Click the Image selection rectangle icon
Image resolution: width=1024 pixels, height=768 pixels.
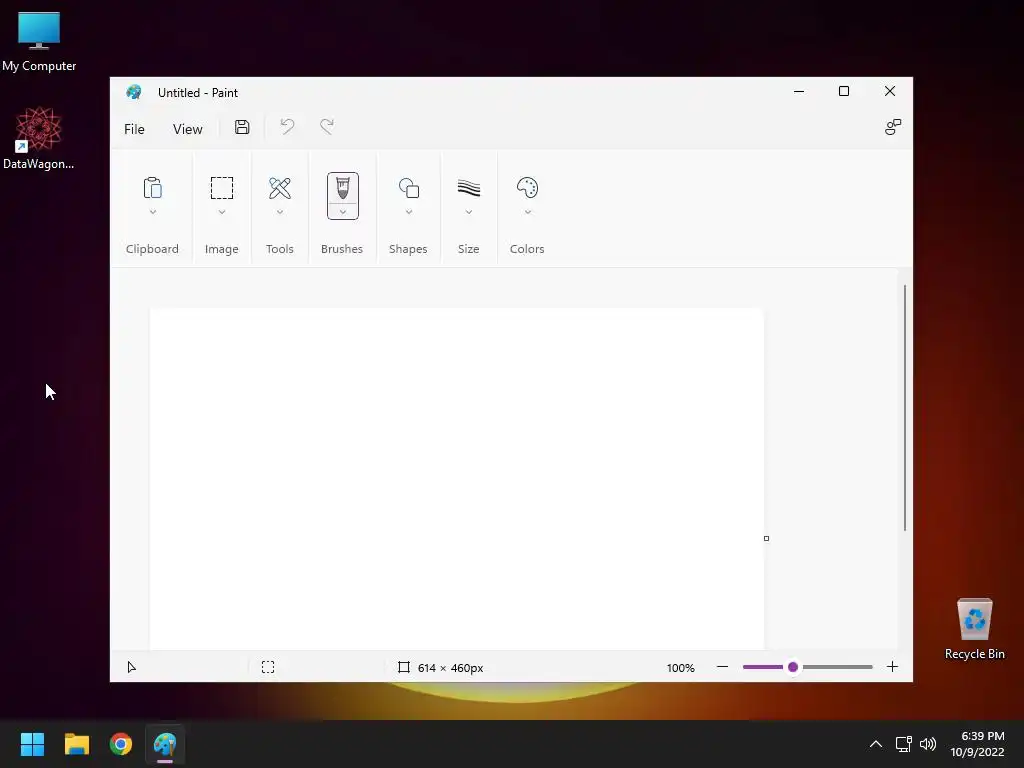221,188
